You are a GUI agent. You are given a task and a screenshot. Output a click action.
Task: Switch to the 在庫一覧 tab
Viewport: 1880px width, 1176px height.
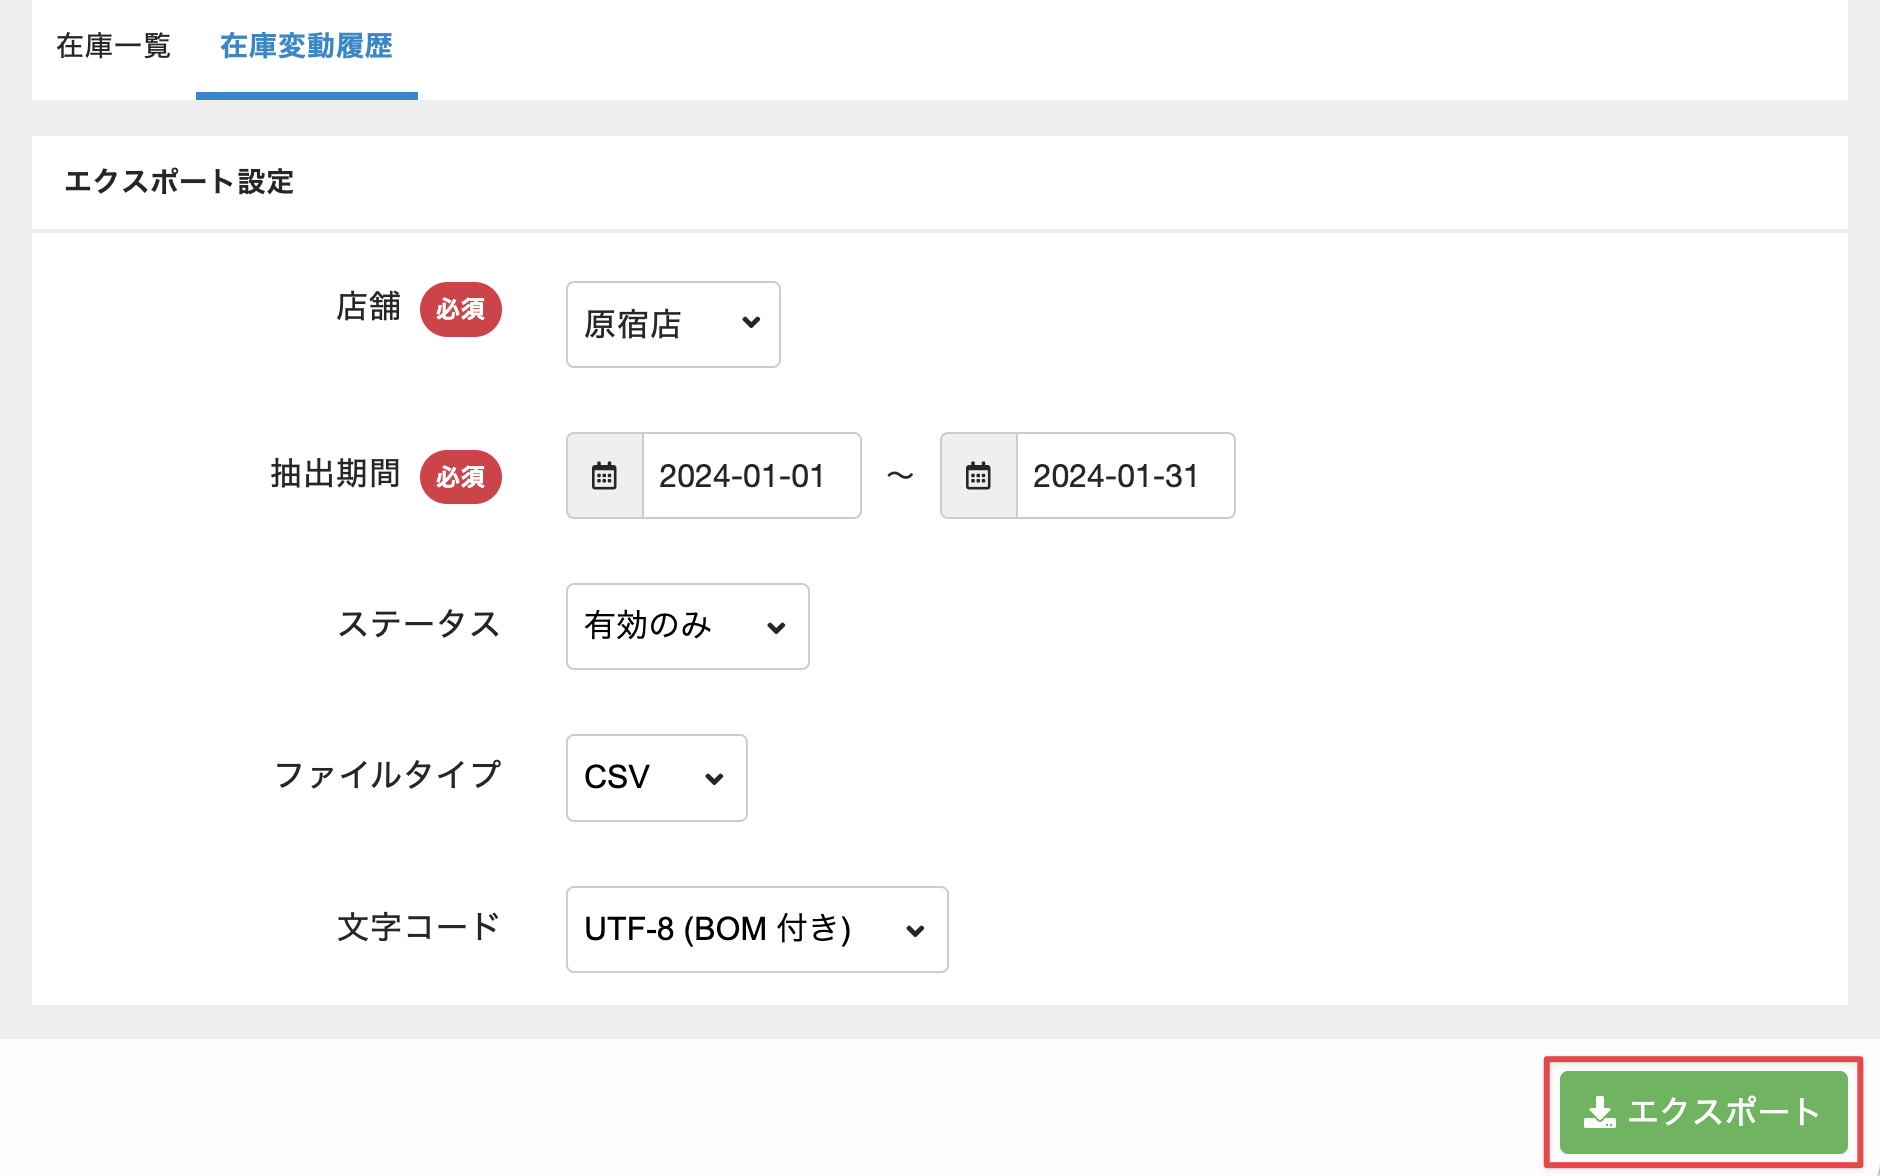113,46
